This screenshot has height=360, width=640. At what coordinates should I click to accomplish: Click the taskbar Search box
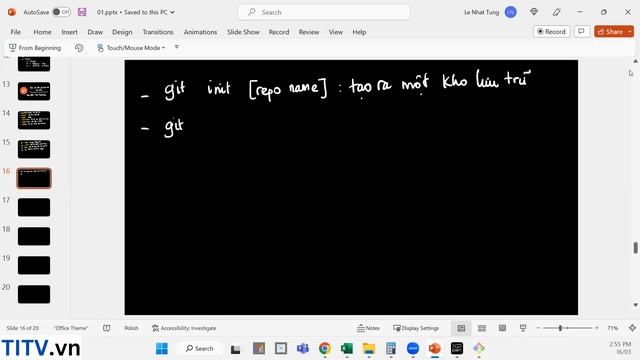199,349
